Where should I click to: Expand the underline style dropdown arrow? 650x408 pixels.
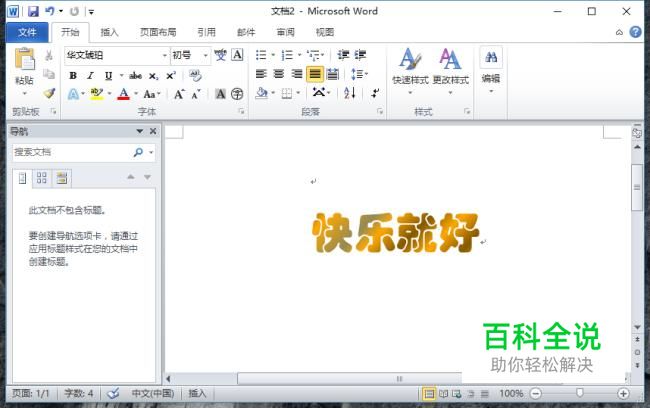tap(121, 75)
